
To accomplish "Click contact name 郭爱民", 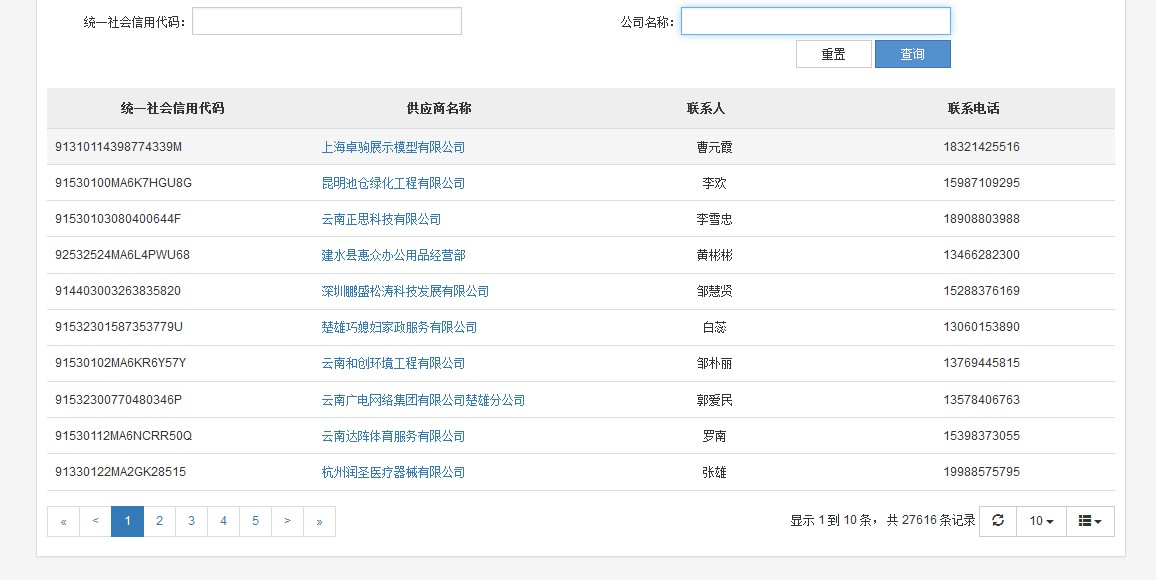I will pos(714,400).
